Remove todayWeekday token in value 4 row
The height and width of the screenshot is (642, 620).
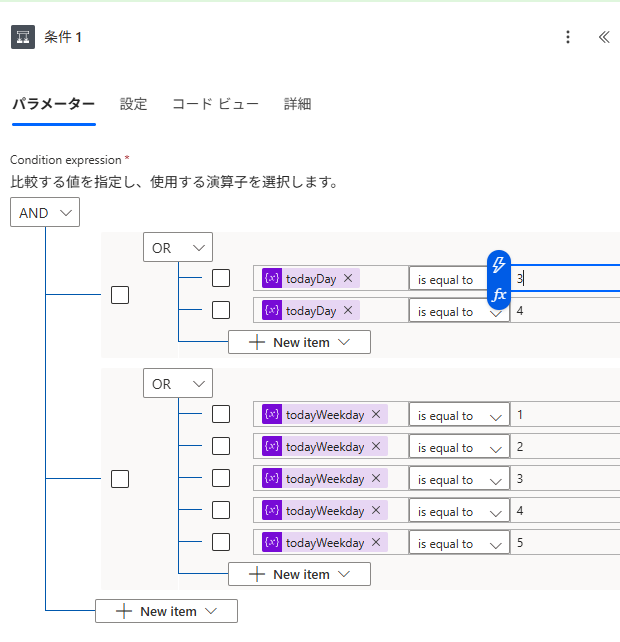(x=376, y=510)
